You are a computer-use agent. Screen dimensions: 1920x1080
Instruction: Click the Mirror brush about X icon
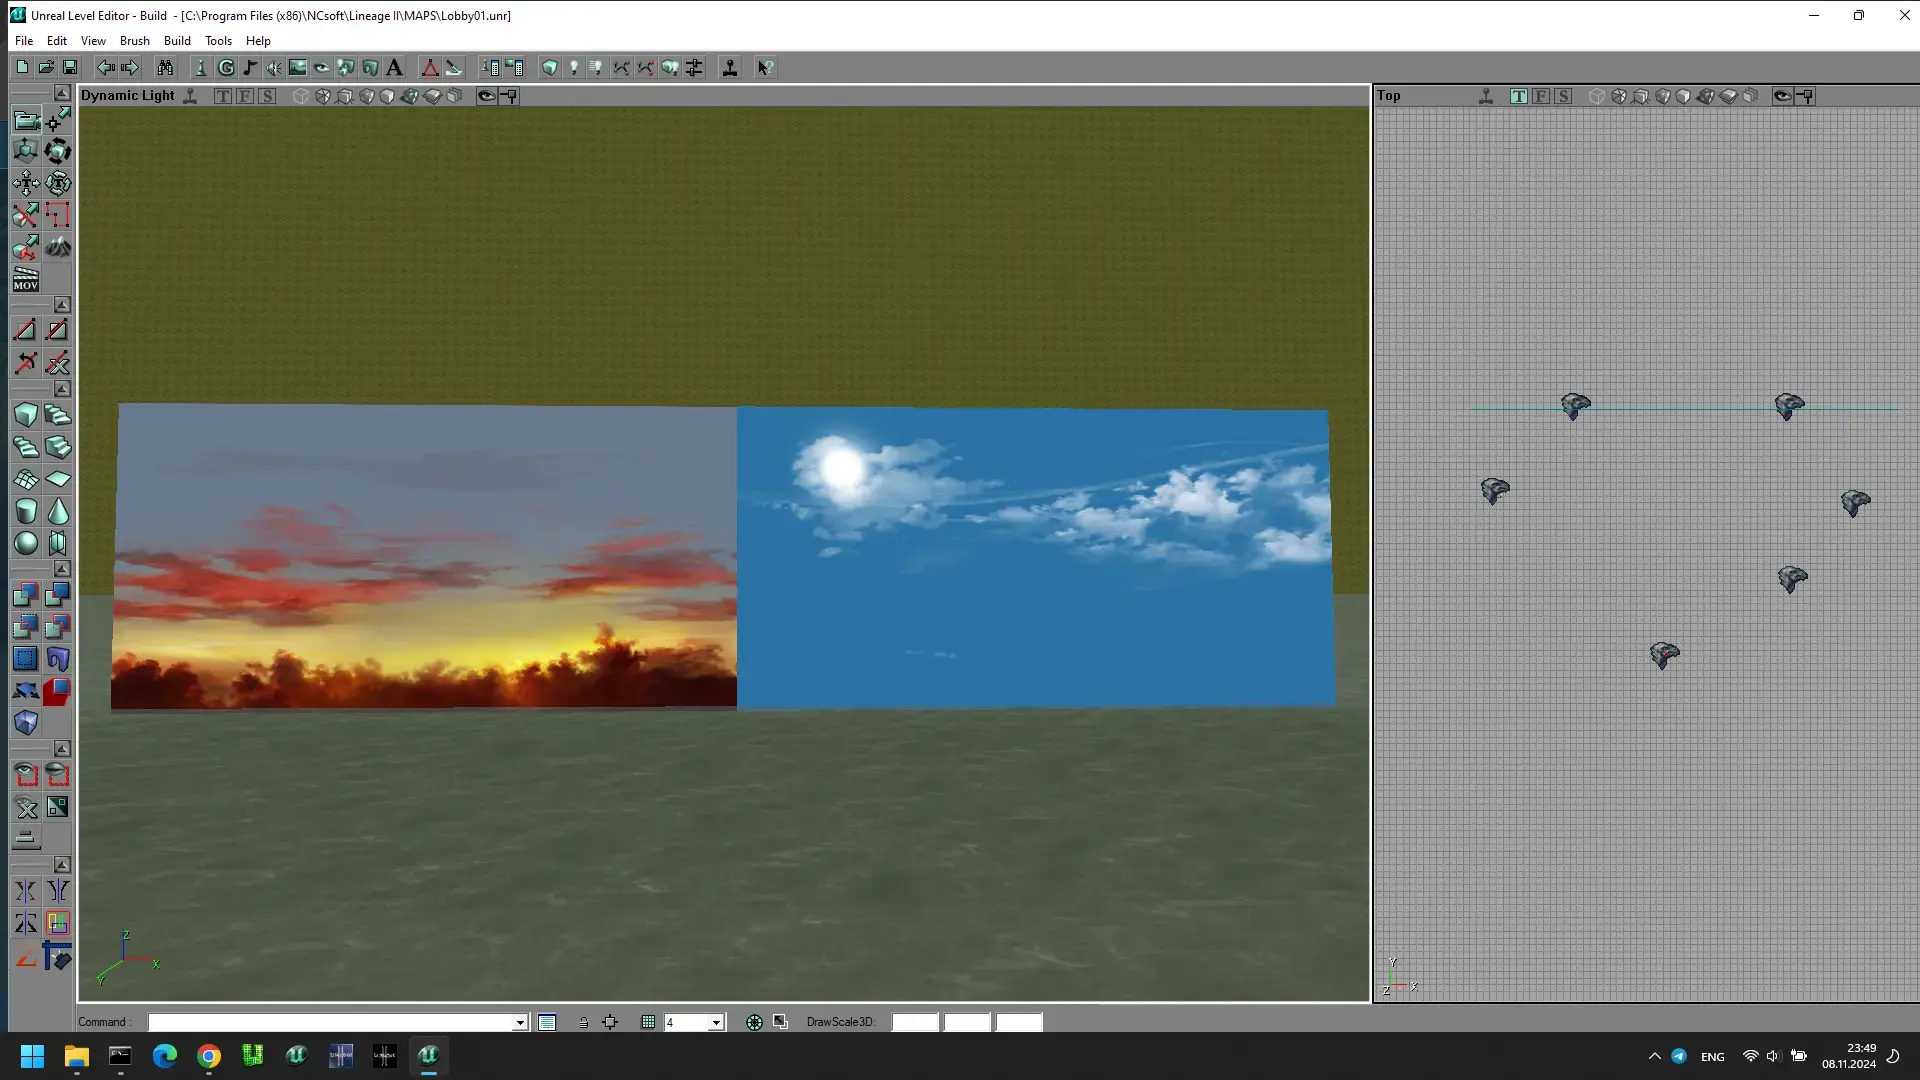26,891
